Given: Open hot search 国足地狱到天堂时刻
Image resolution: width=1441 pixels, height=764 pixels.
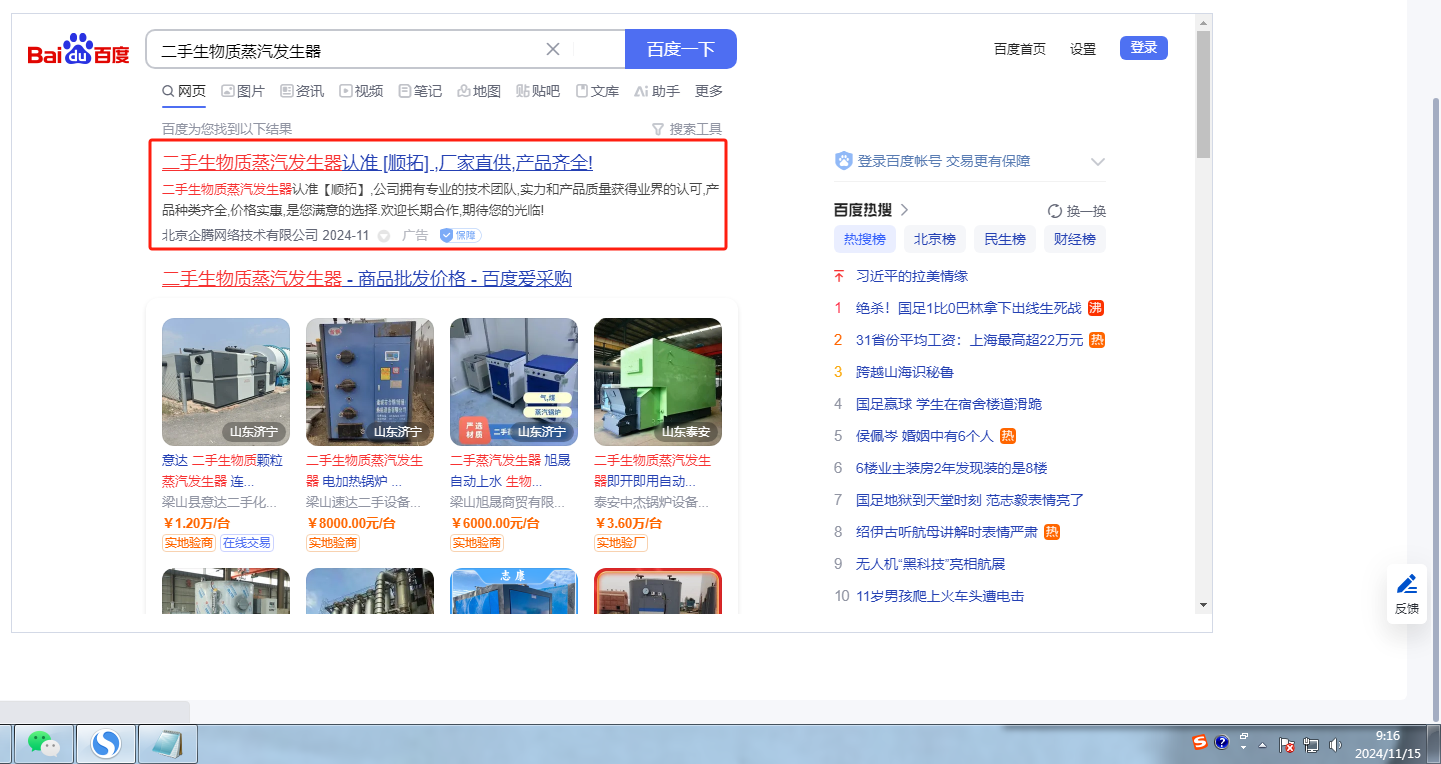Looking at the screenshot, I should 970,500.
